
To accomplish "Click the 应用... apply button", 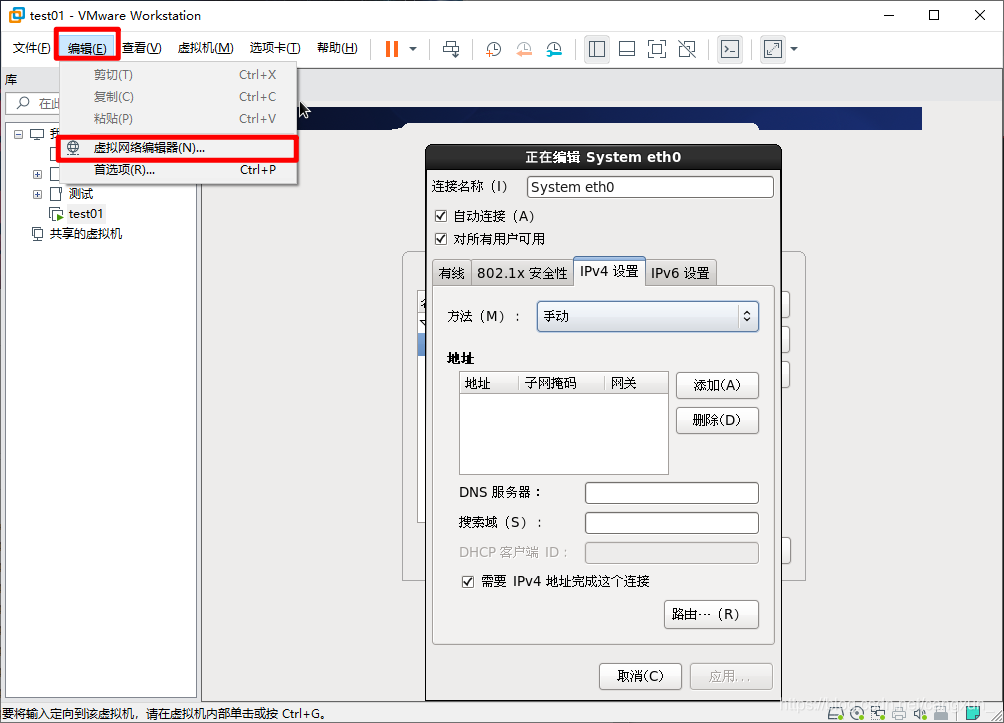I will tap(731, 676).
